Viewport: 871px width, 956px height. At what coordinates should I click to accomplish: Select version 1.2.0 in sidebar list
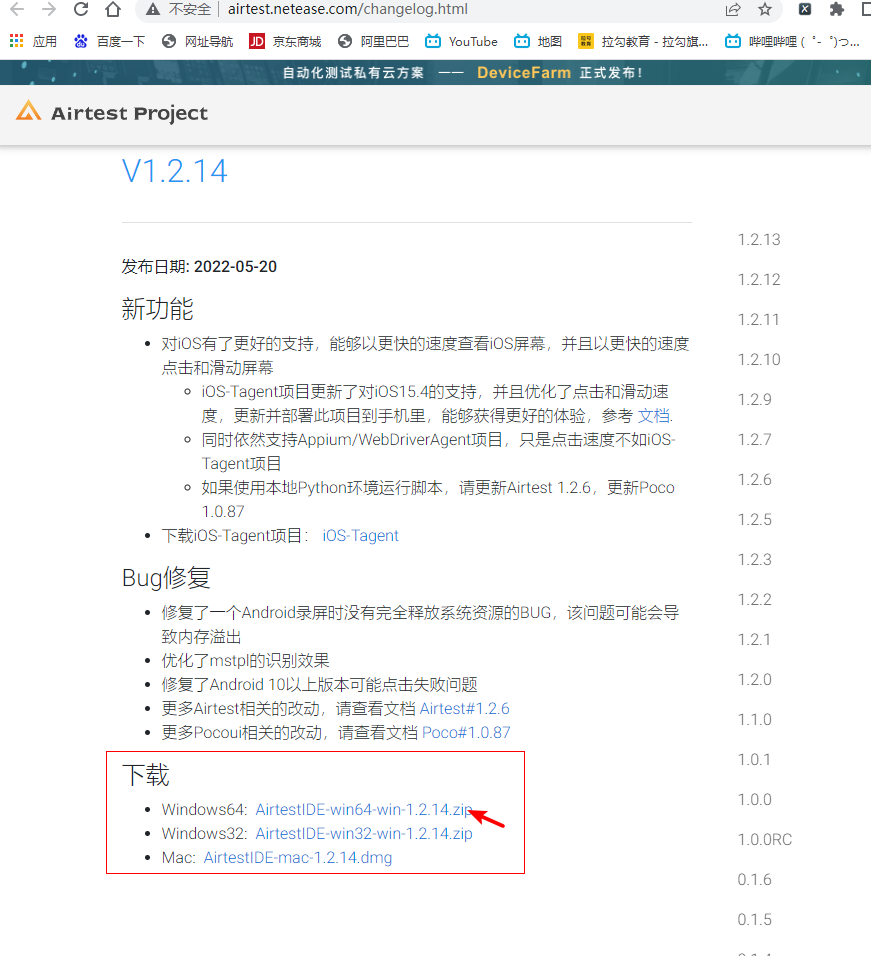(x=755, y=680)
